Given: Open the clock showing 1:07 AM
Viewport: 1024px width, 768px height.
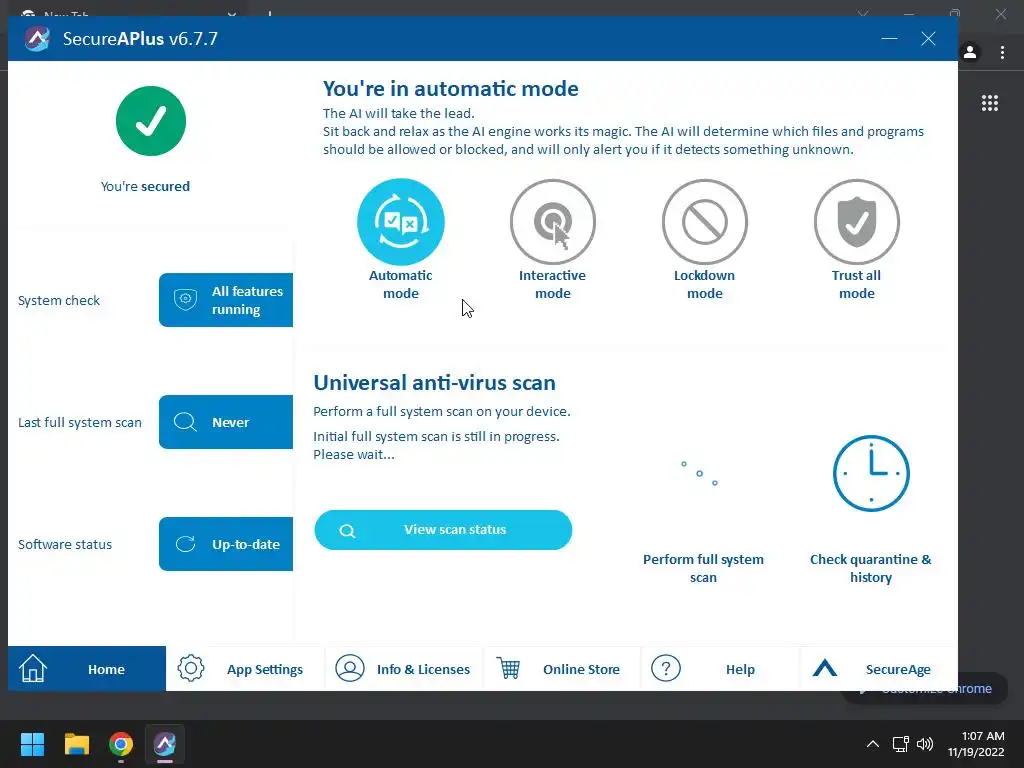Looking at the screenshot, I should point(976,744).
